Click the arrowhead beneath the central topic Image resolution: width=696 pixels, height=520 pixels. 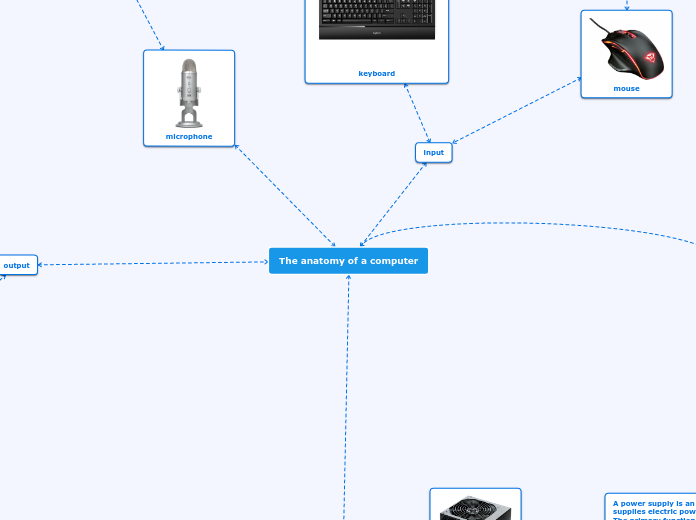click(348, 277)
